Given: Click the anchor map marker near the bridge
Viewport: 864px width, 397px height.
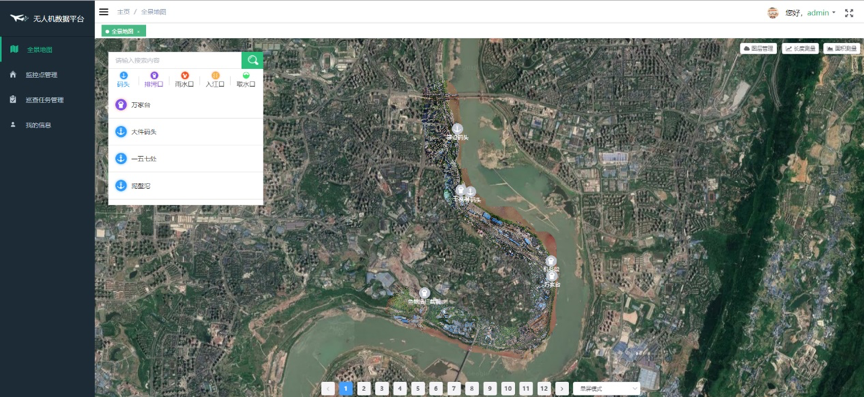Looking at the screenshot, I should 457,129.
